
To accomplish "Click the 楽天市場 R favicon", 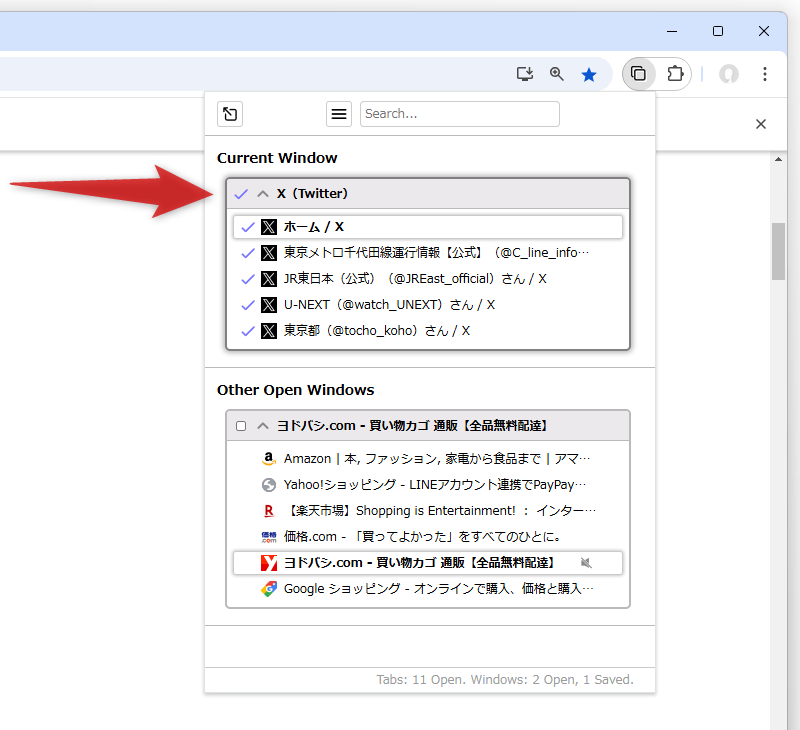I will (x=269, y=511).
